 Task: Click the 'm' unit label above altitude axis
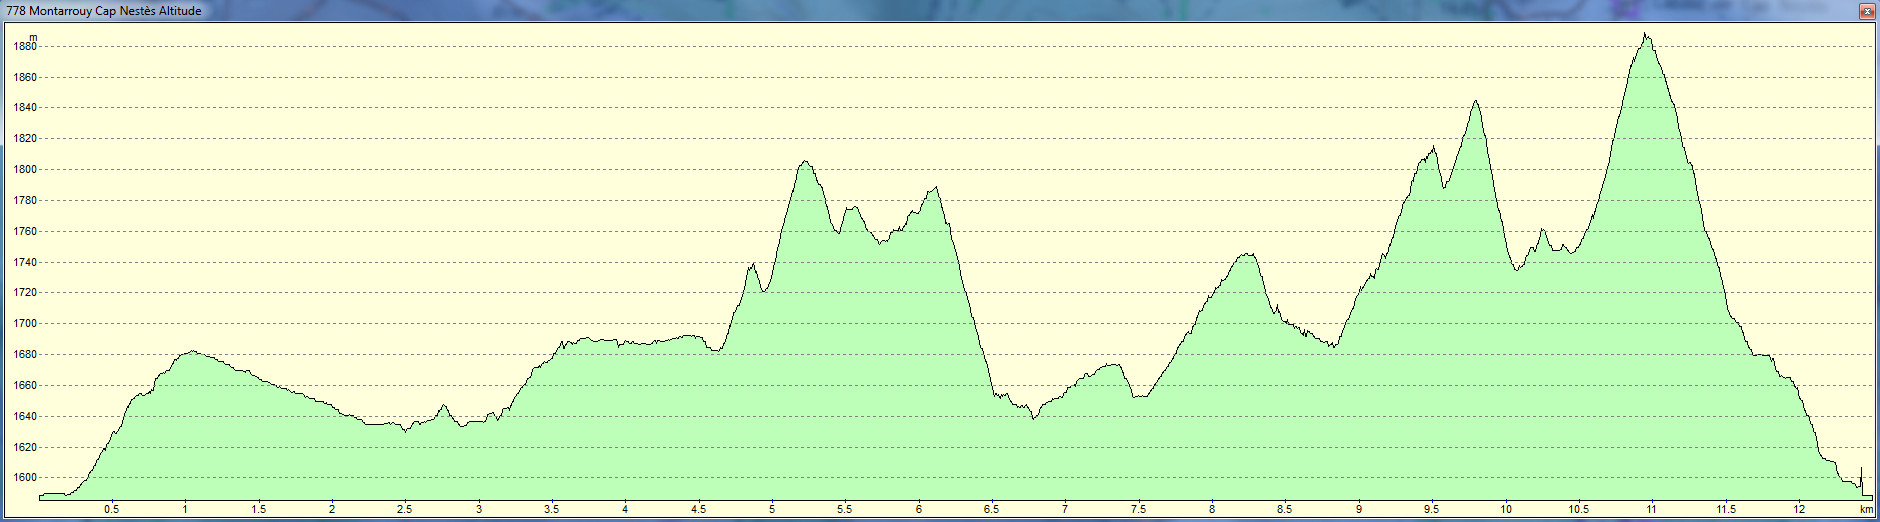(33, 37)
